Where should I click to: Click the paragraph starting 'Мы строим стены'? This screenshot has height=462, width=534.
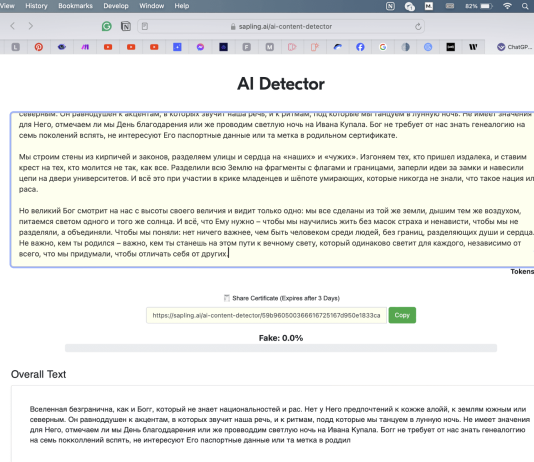click(x=276, y=173)
